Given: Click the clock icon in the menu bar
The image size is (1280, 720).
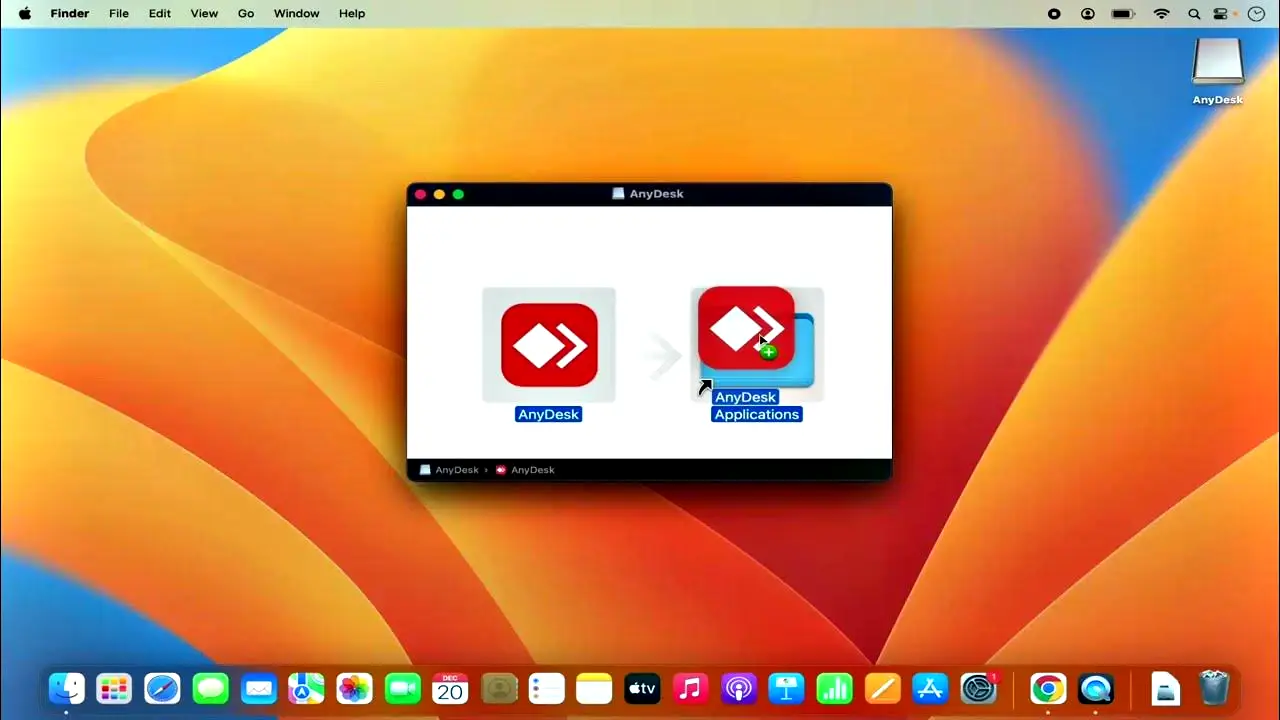Looking at the screenshot, I should coord(1256,14).
